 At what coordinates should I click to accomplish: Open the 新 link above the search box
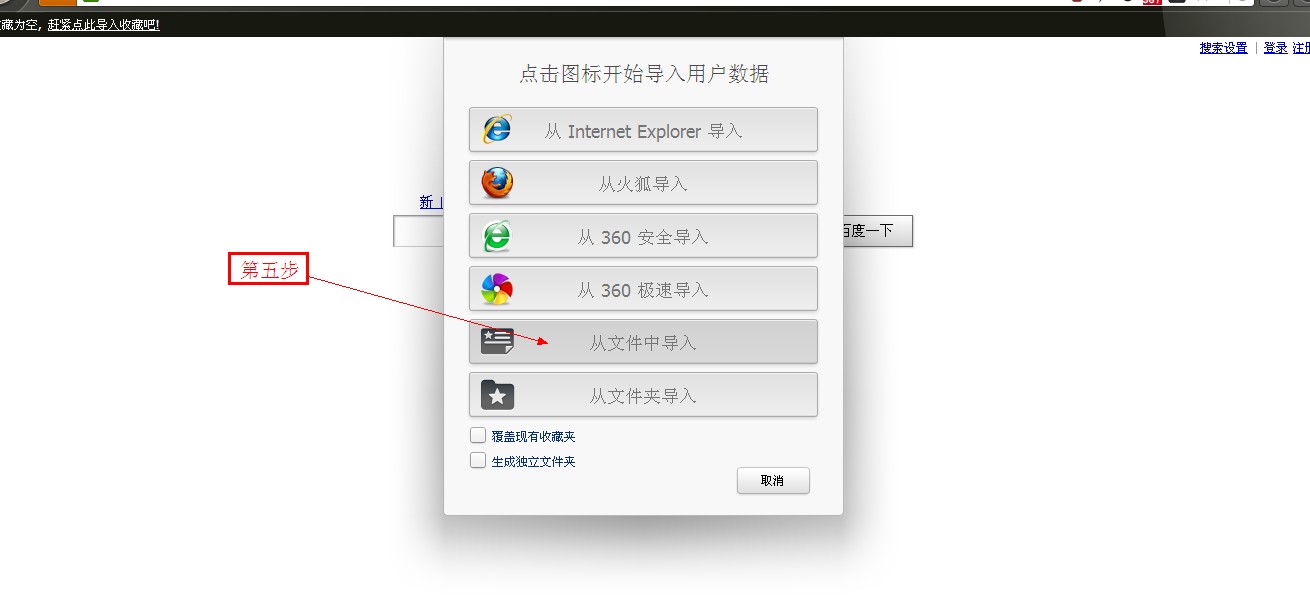(427, 202)
